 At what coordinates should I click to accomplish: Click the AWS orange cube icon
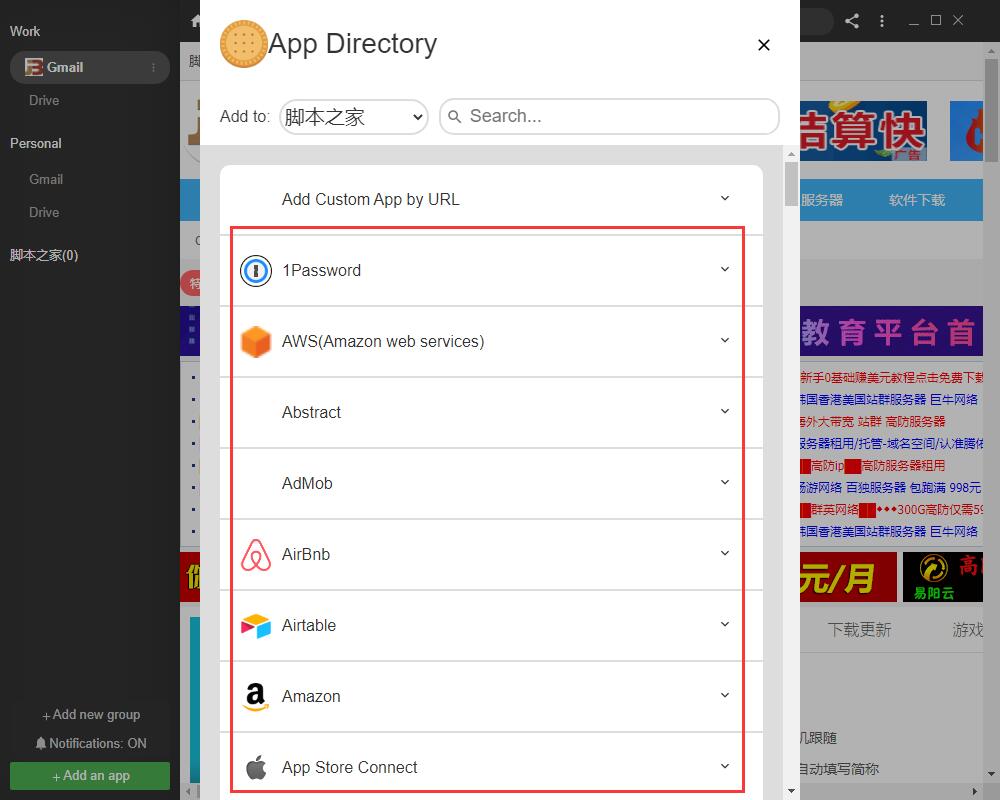pos(256,342)
